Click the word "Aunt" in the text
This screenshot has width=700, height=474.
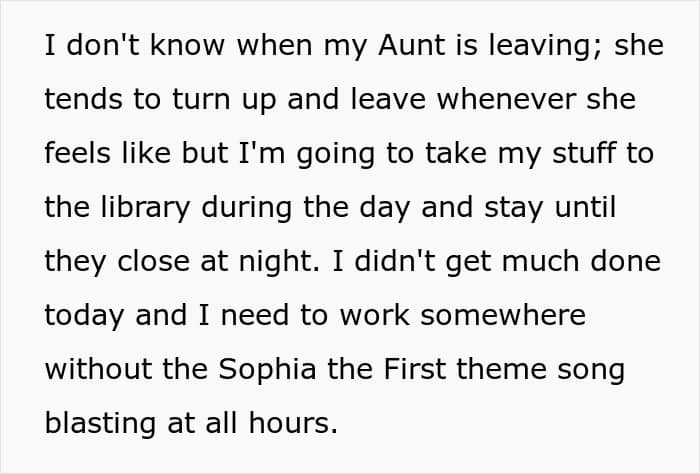[412, 45]
